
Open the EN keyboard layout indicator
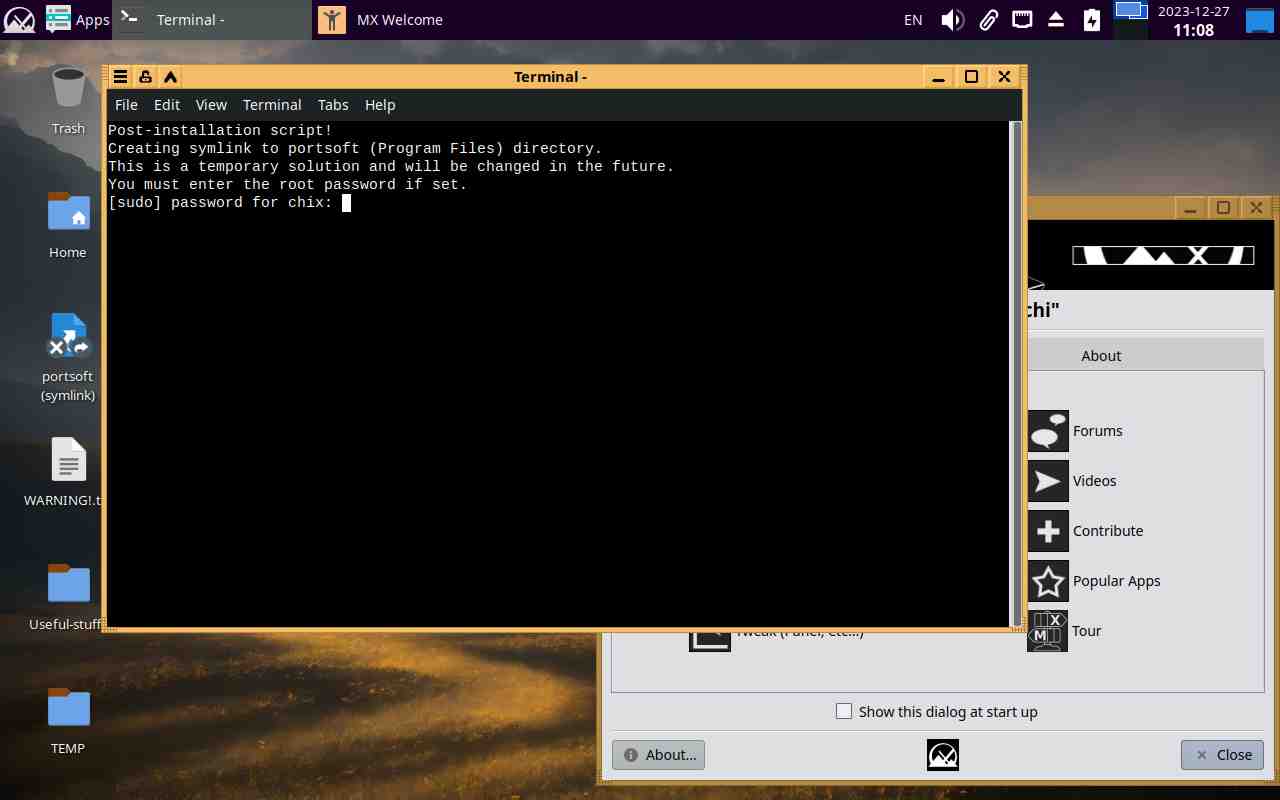coord(913,19)
